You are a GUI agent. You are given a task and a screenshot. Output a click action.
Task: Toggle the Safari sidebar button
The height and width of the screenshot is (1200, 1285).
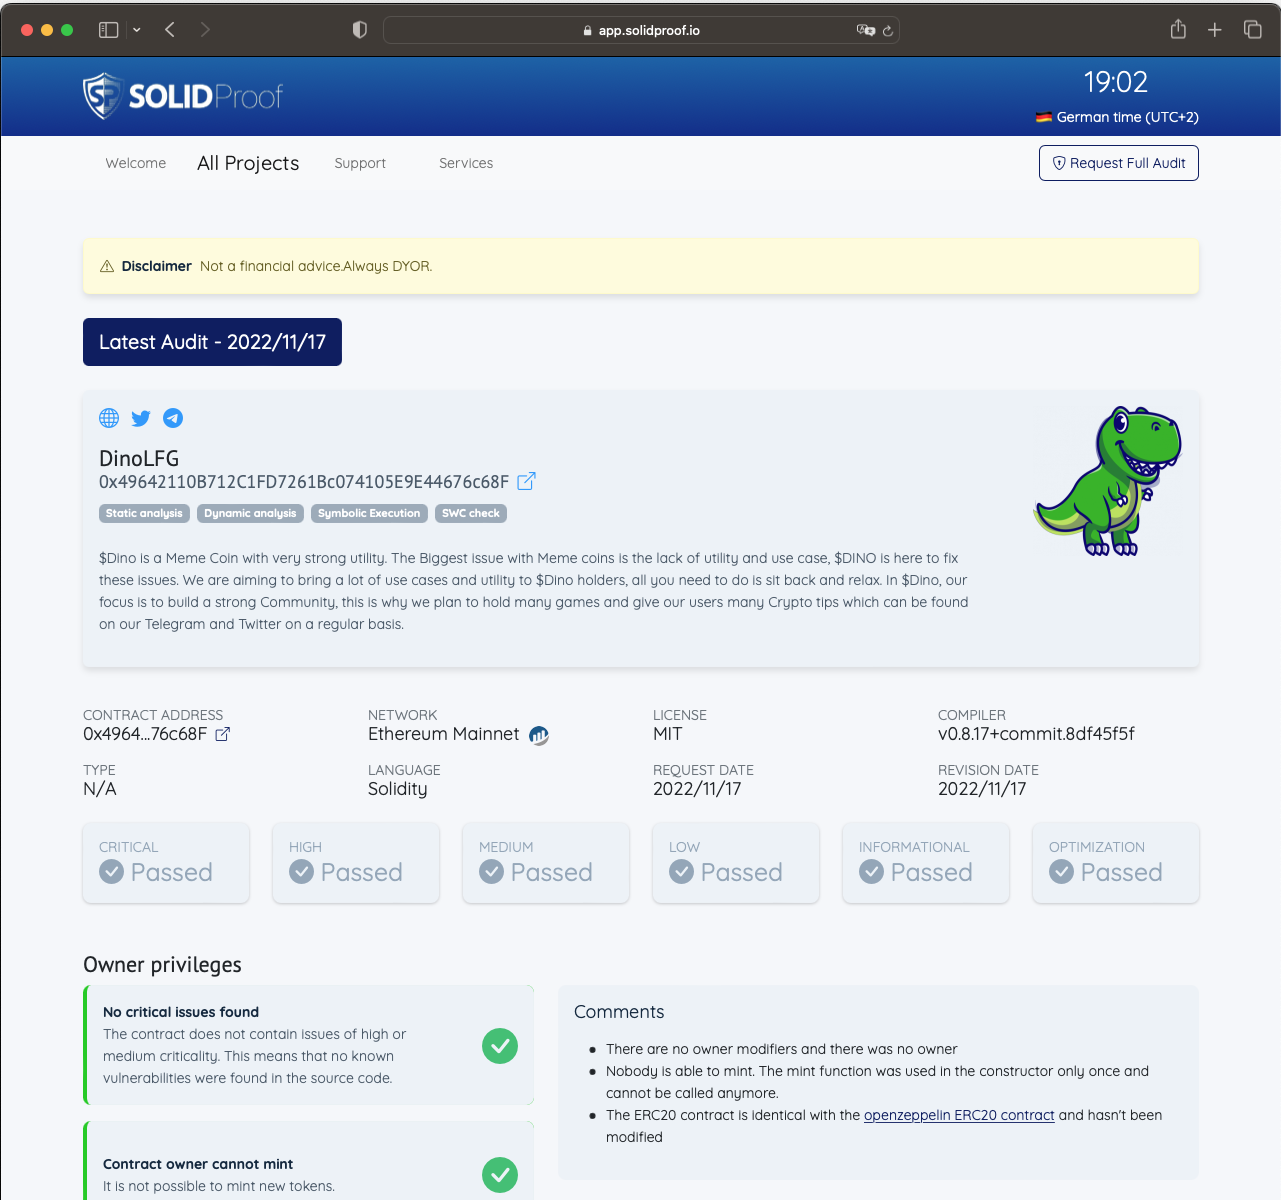[x=109, y=30]
